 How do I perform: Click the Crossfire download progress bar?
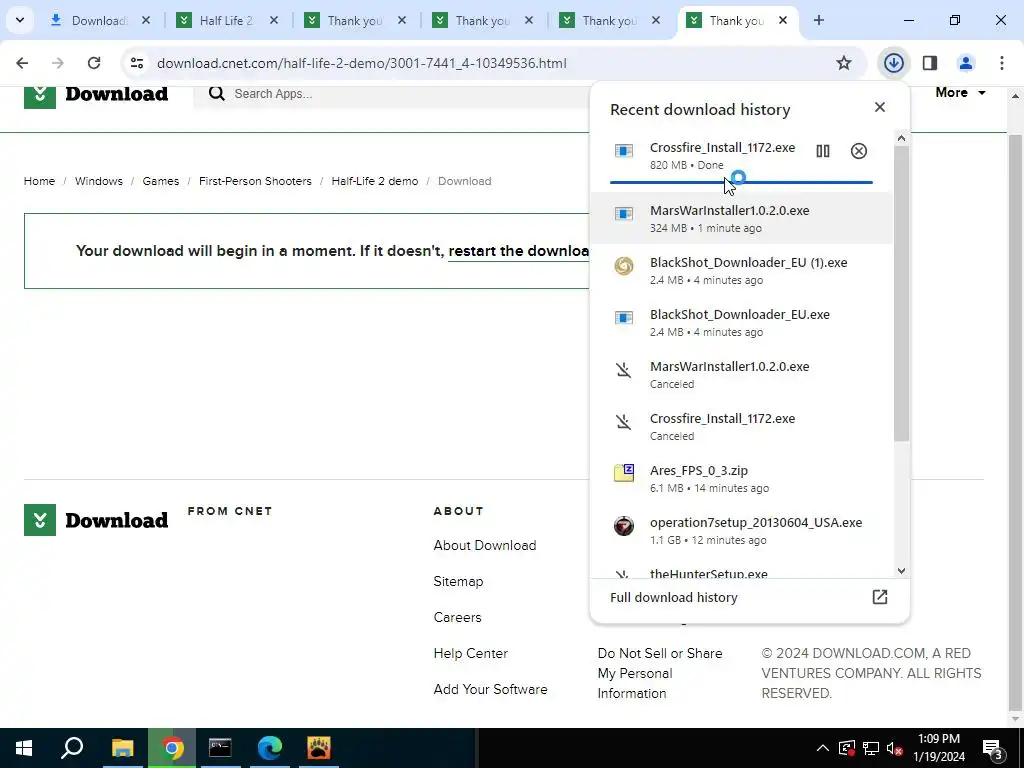[x=741, y=182]
